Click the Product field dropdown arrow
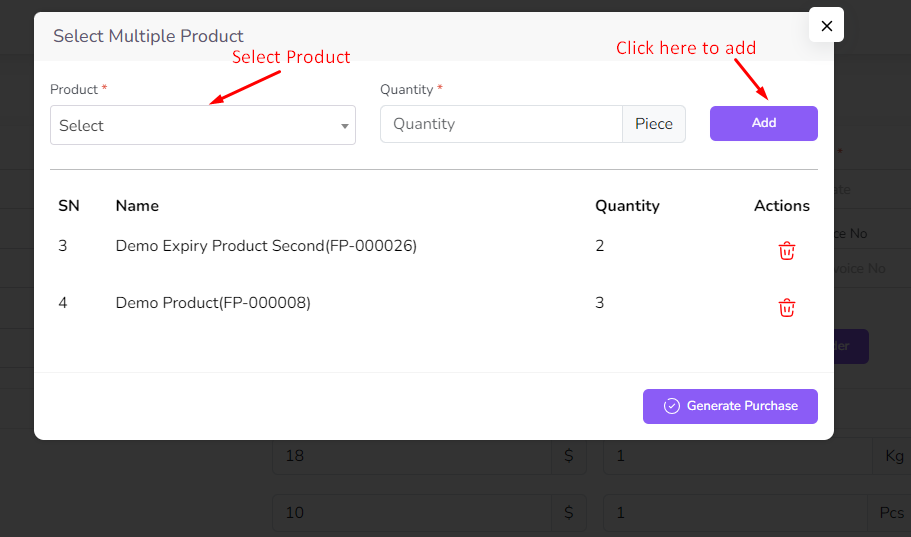The width and height of the screenshot is (911, 537). 345,127
